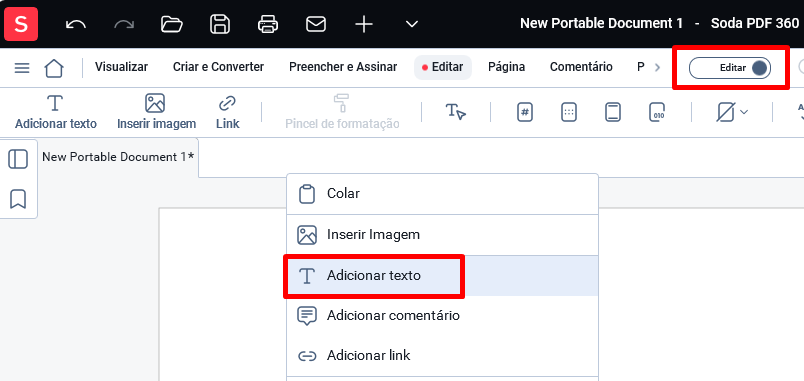Screen dimensions: 804x381
Task: Click Adicionar texto toolbar tool
Action: [55, 112]
